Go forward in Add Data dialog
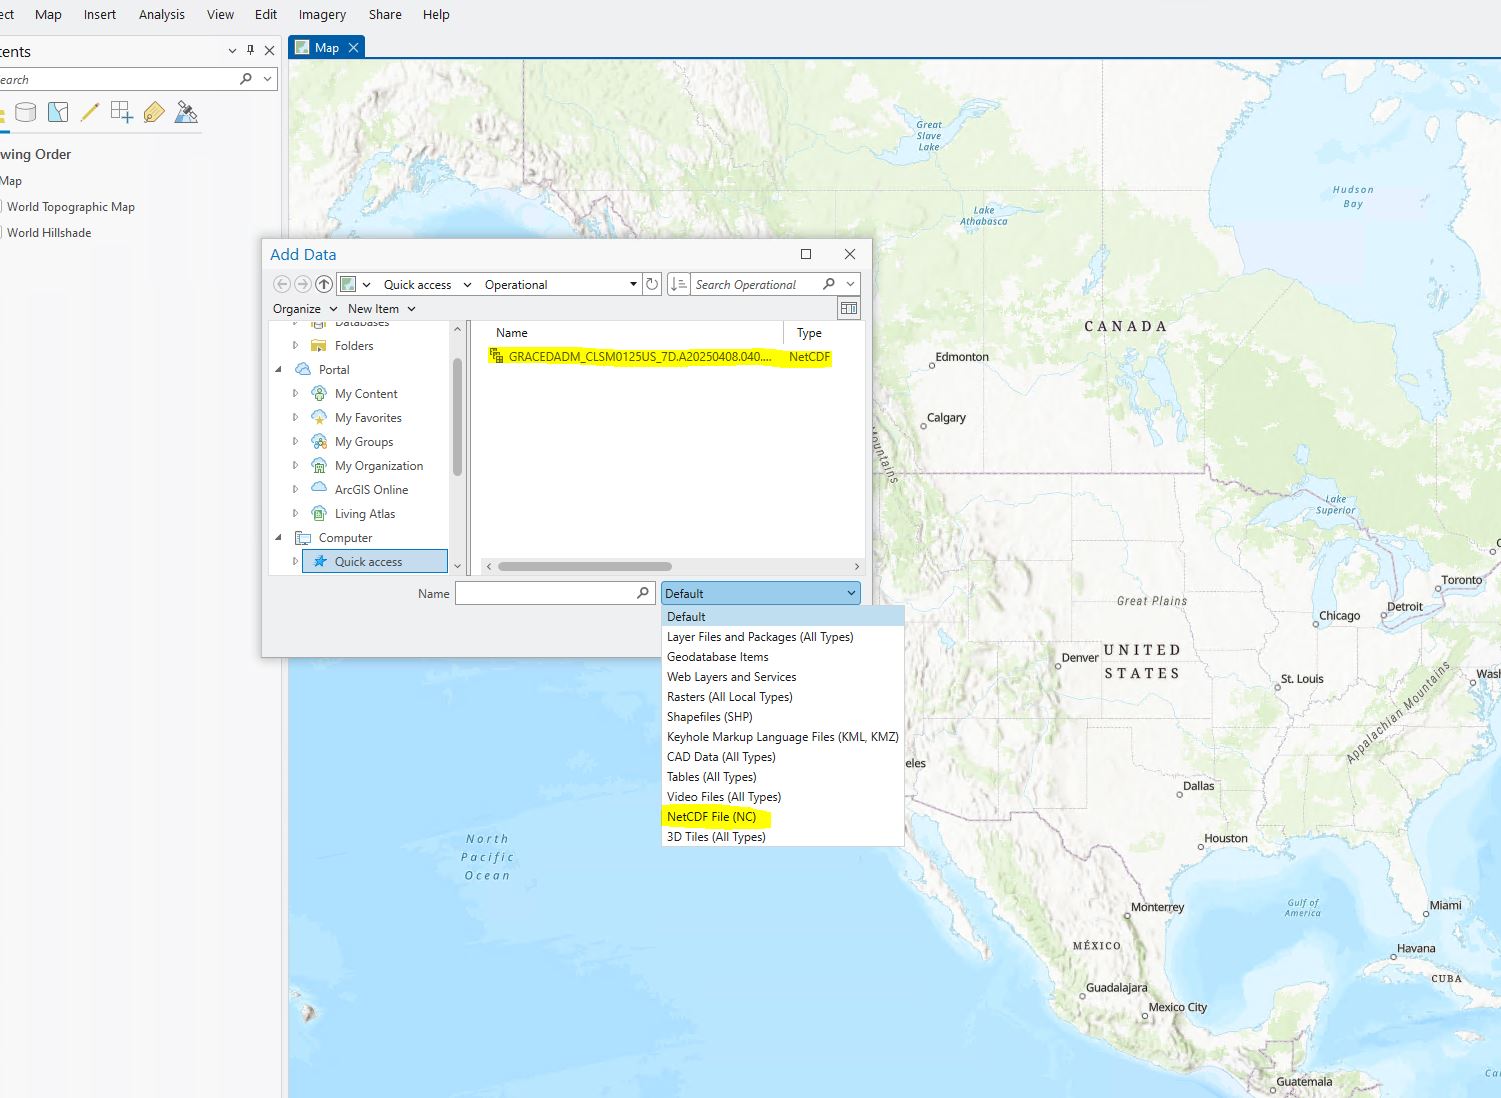This screenshot has width=1501, height=1098. click(302, 284)
